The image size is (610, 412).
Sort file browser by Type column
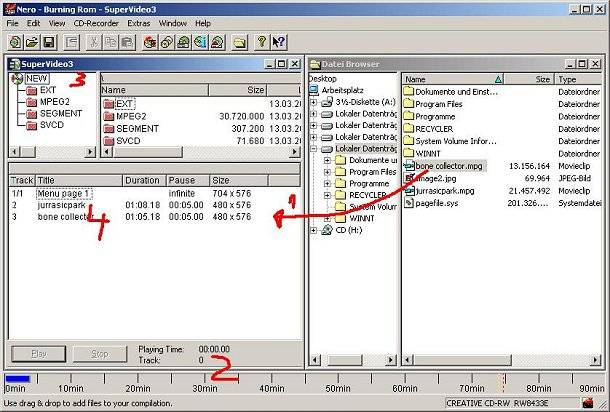click(x=578, y=79)
